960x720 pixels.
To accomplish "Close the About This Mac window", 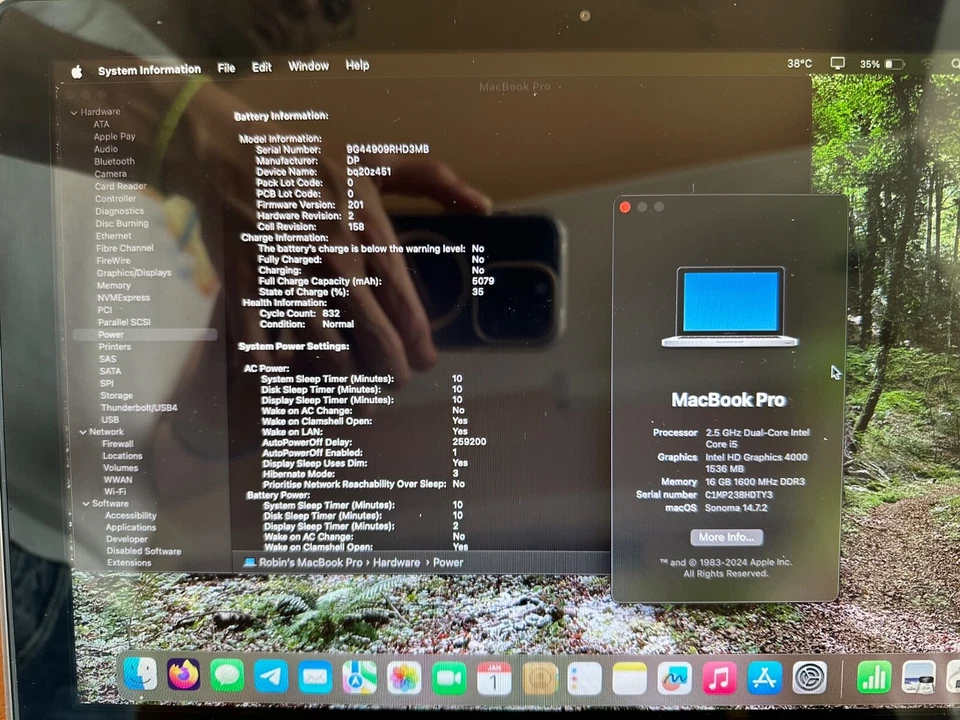I will [624, 207].
